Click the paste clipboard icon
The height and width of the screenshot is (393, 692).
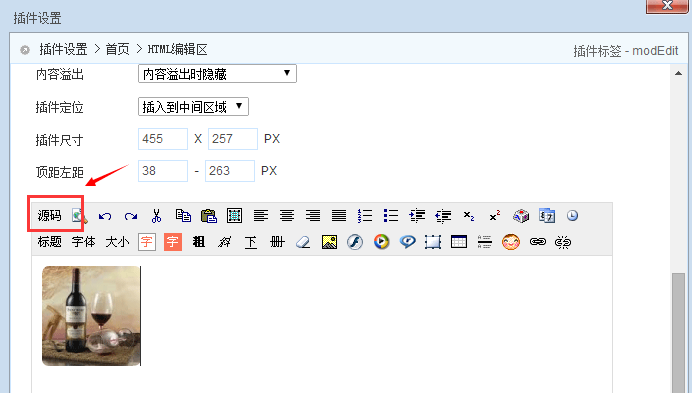click(x=209, y=215)
